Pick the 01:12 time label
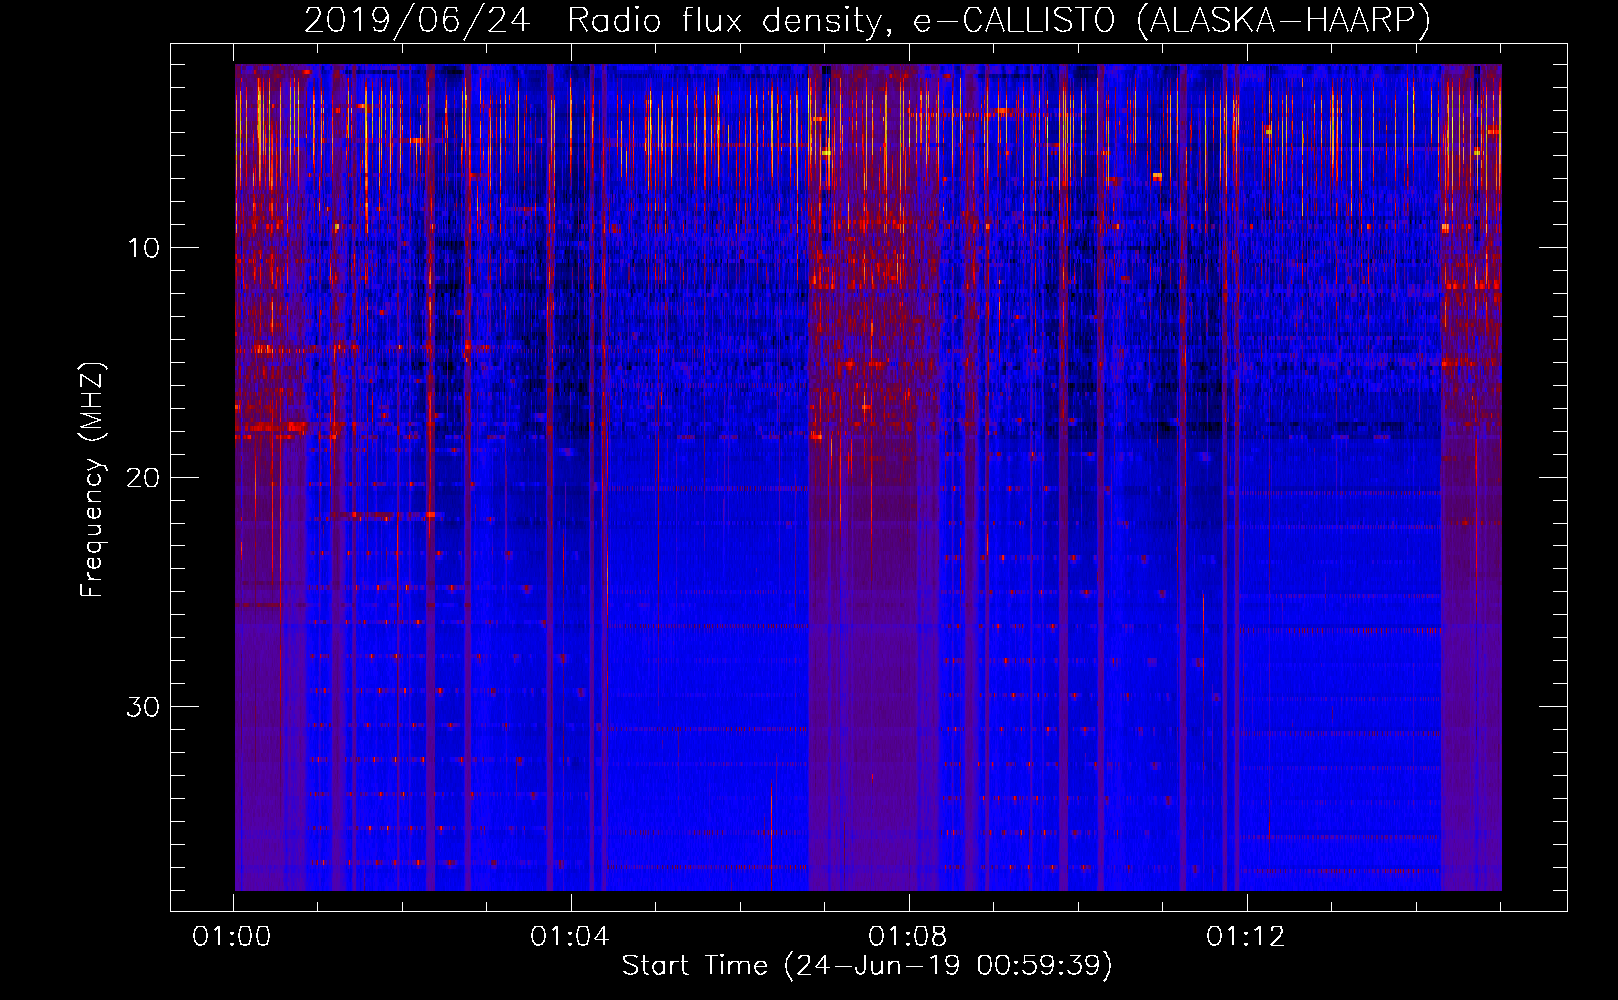Viewport: 1618px width, 1000px height. (1246, 937)
